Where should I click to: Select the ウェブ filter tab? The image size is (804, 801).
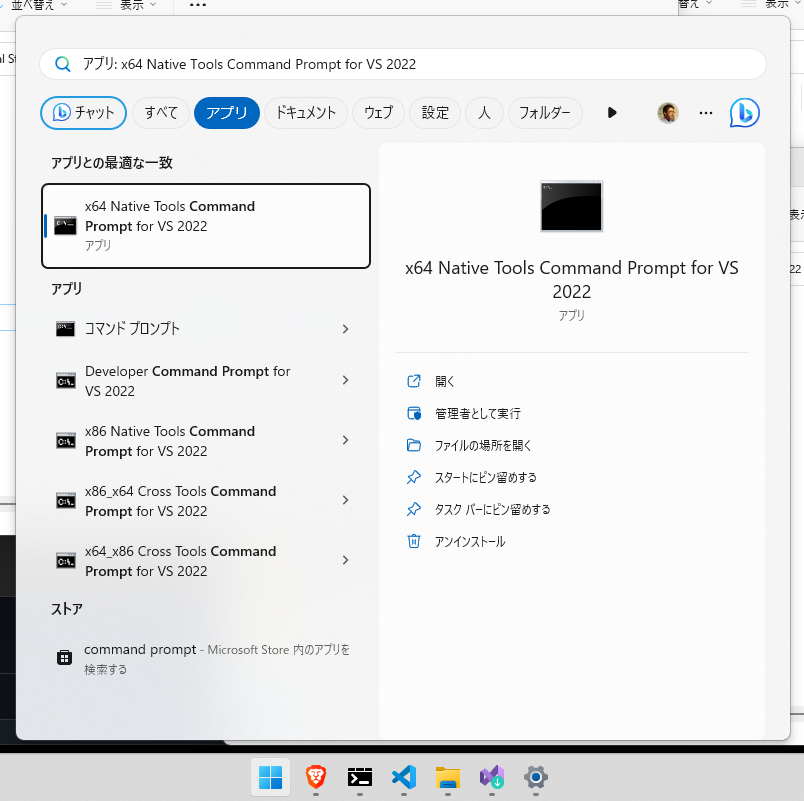tap(378, 113)
